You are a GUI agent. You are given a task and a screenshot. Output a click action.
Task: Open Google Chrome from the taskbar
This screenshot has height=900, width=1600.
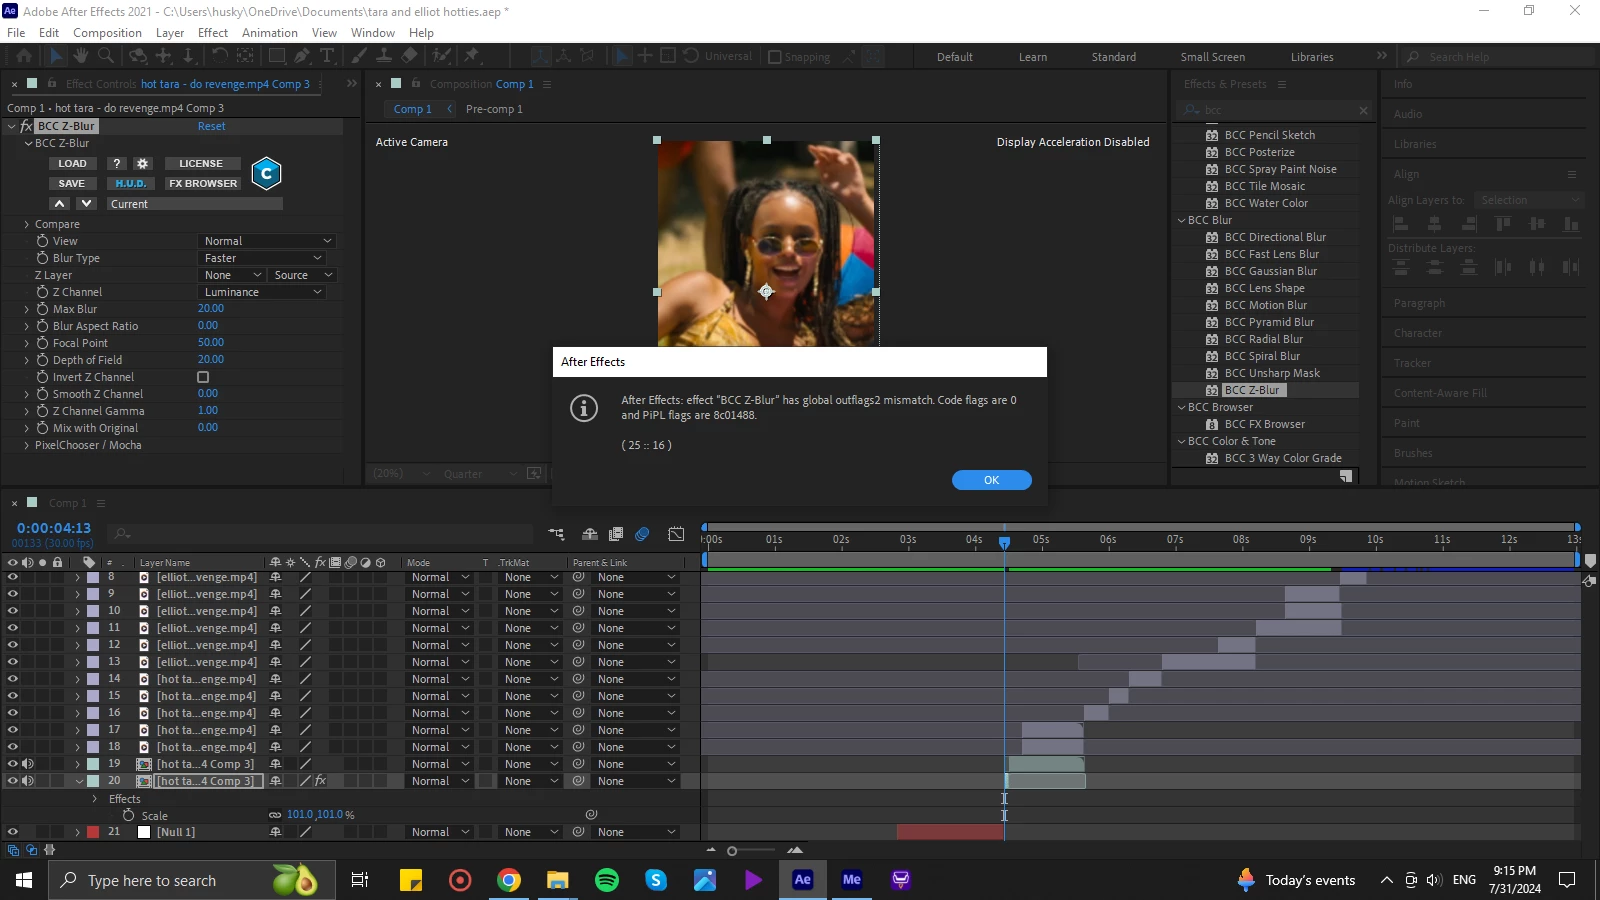click(509, 880)
